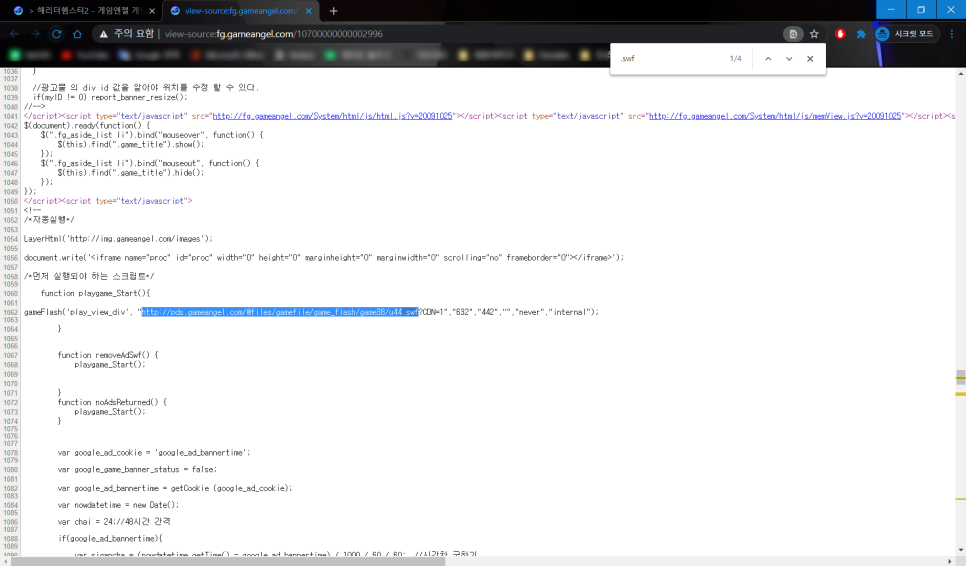Minimize the Chrome window
966x566 pixels.
[x=891, y=9]
